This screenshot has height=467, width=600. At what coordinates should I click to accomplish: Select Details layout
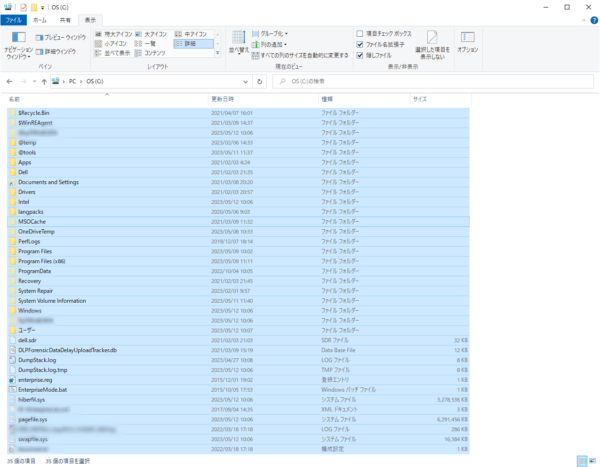tap(193, 44)
